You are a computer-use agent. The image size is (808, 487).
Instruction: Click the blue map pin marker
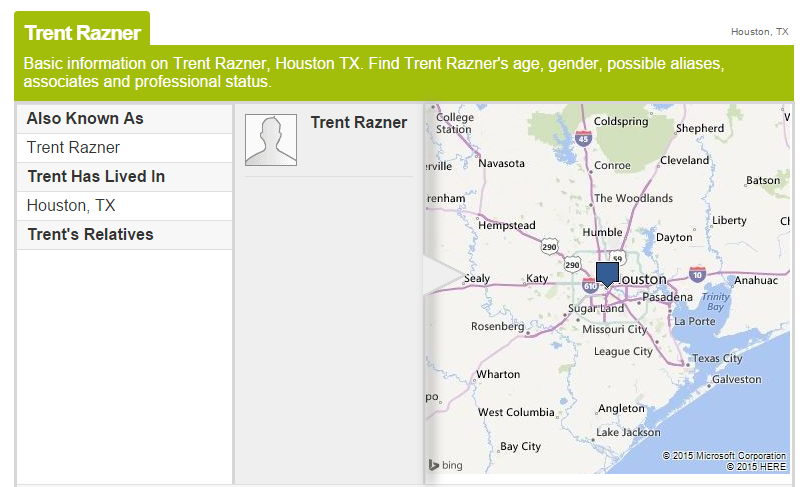[x=607, y=275]
